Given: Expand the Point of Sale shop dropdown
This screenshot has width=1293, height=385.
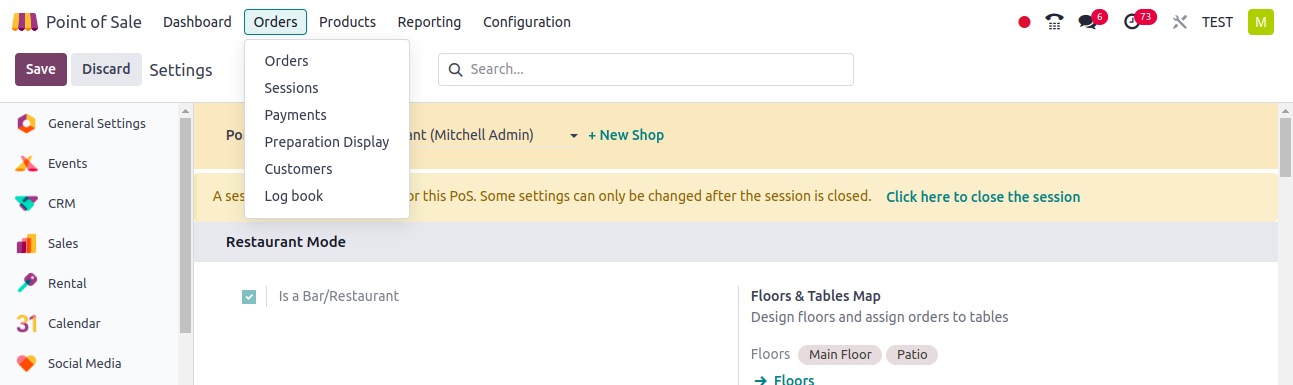Looking at the screenshot, I should pos(574,135).
